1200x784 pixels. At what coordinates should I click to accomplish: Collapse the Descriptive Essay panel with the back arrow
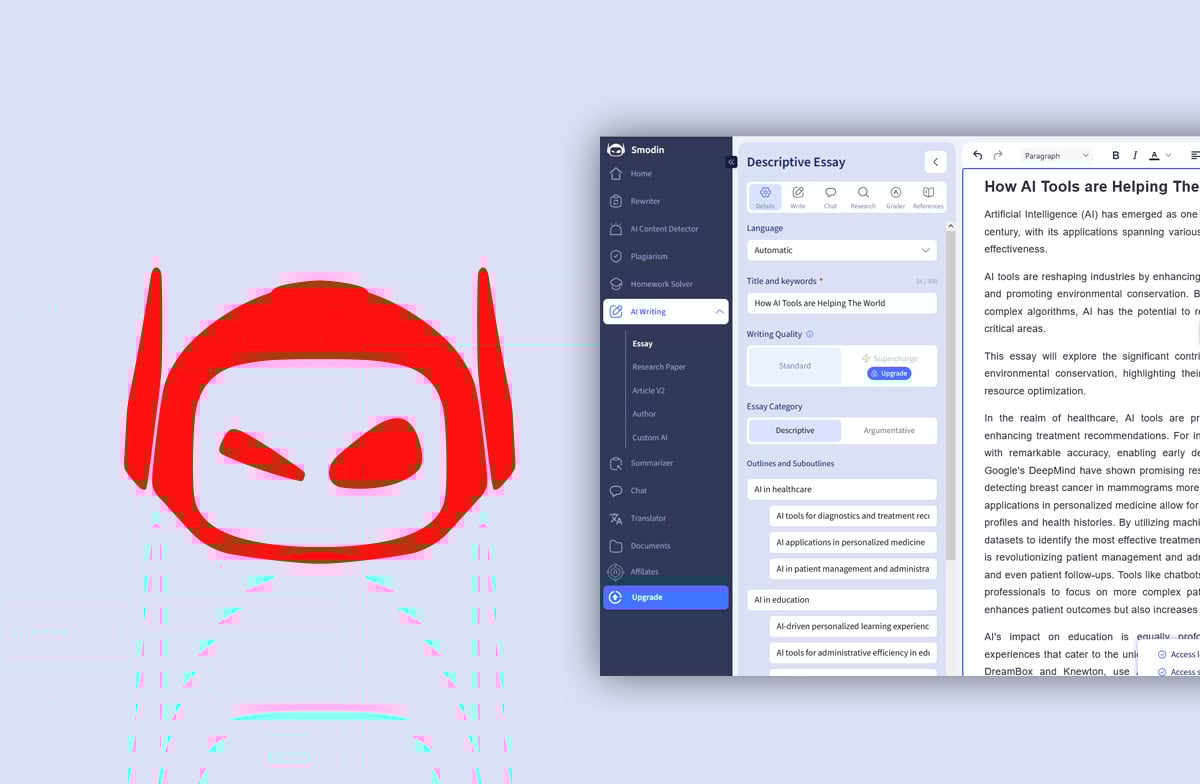click(935, 162)
